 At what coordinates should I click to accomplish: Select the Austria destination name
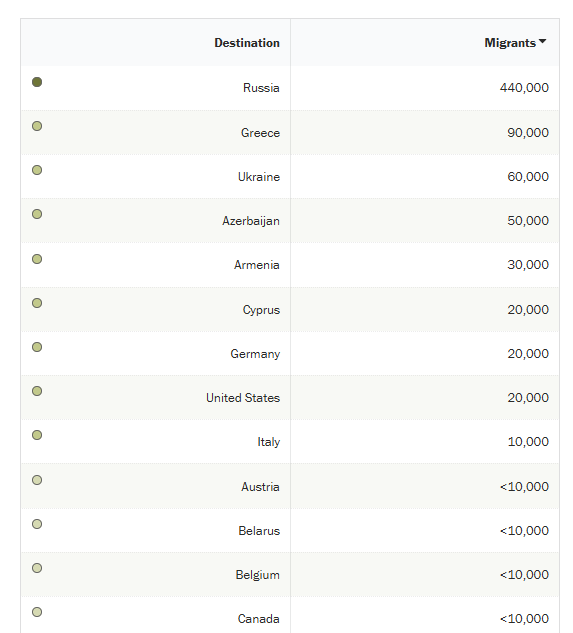click(x=260, y=486)
